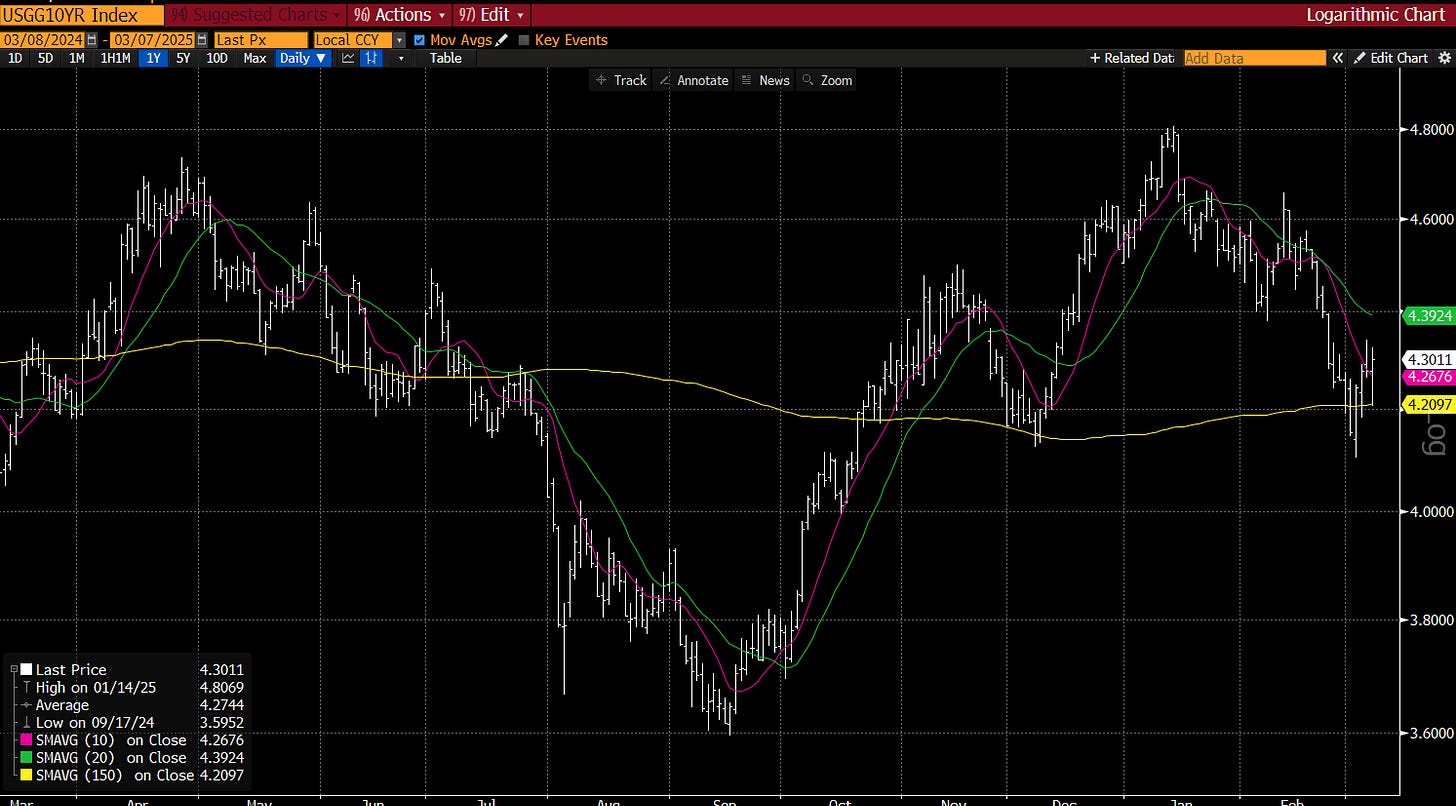Show the News overlay on the chart

point(766,80)
